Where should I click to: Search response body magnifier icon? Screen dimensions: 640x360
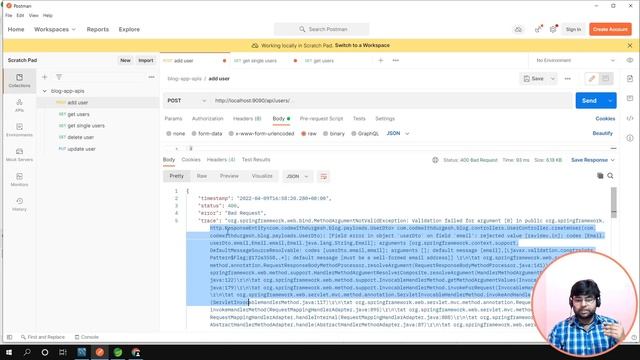[x=610, y=176]
